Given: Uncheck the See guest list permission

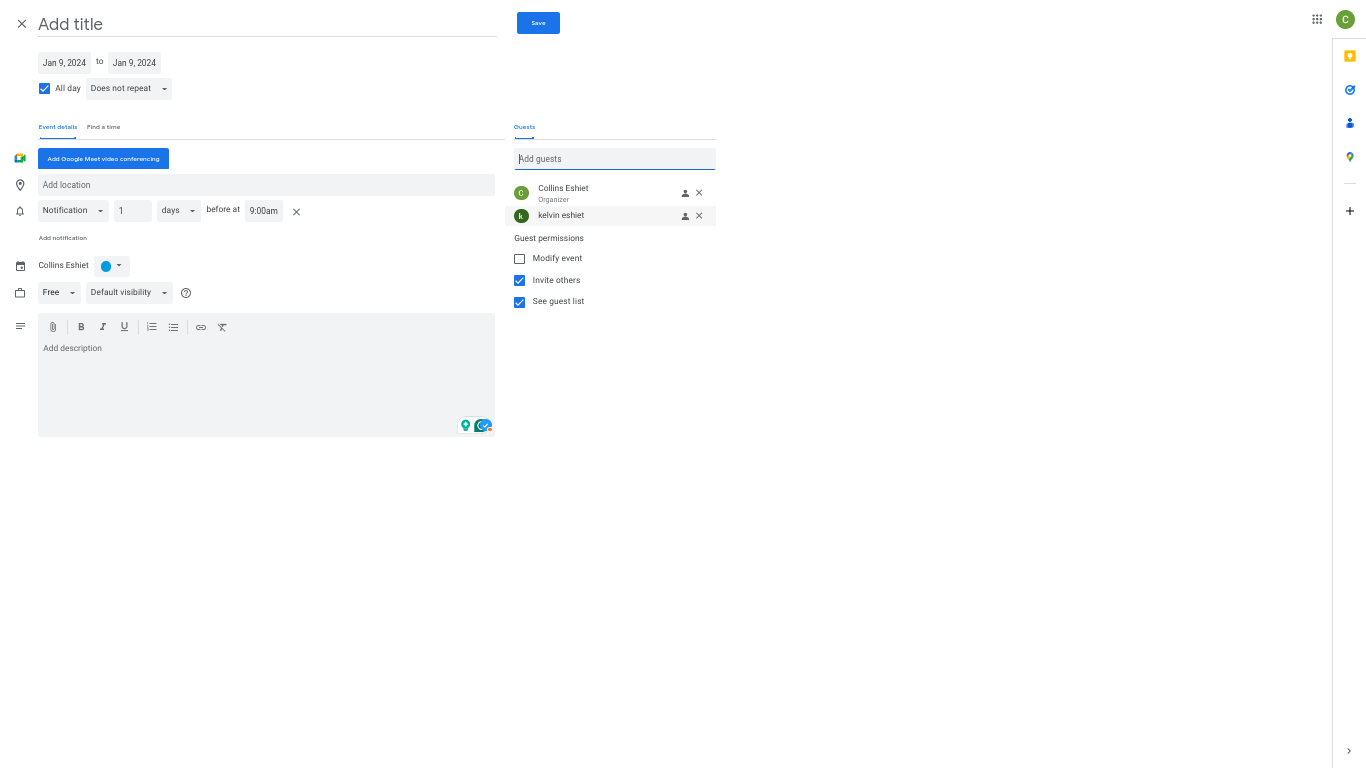Looking at the screenshot, I should pos(519,302).
